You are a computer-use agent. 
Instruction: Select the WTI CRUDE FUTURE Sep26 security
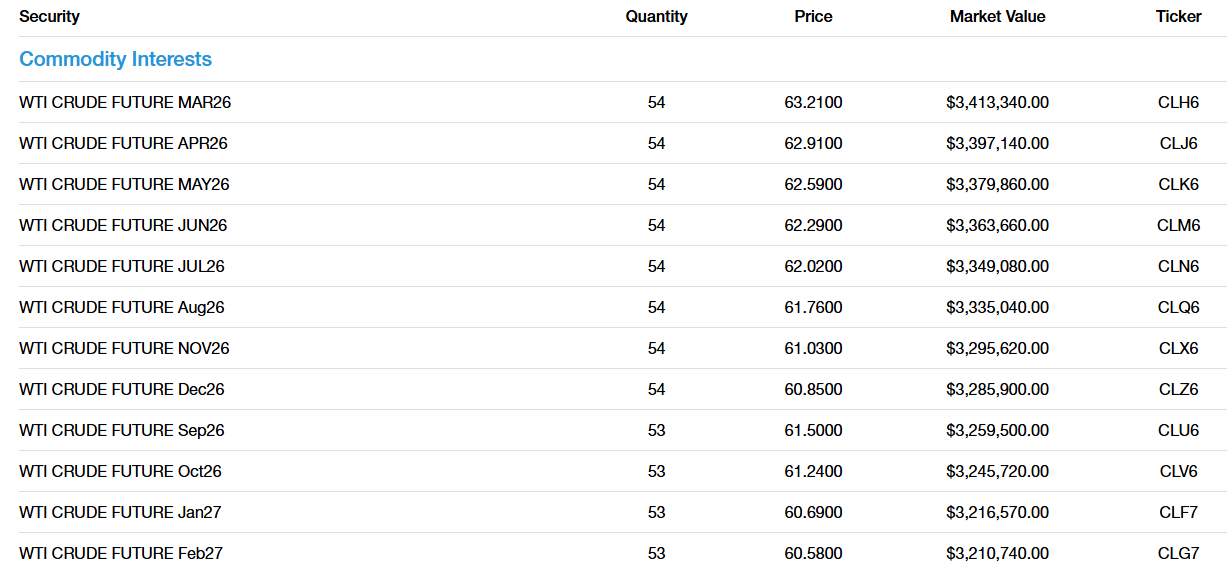122,430
